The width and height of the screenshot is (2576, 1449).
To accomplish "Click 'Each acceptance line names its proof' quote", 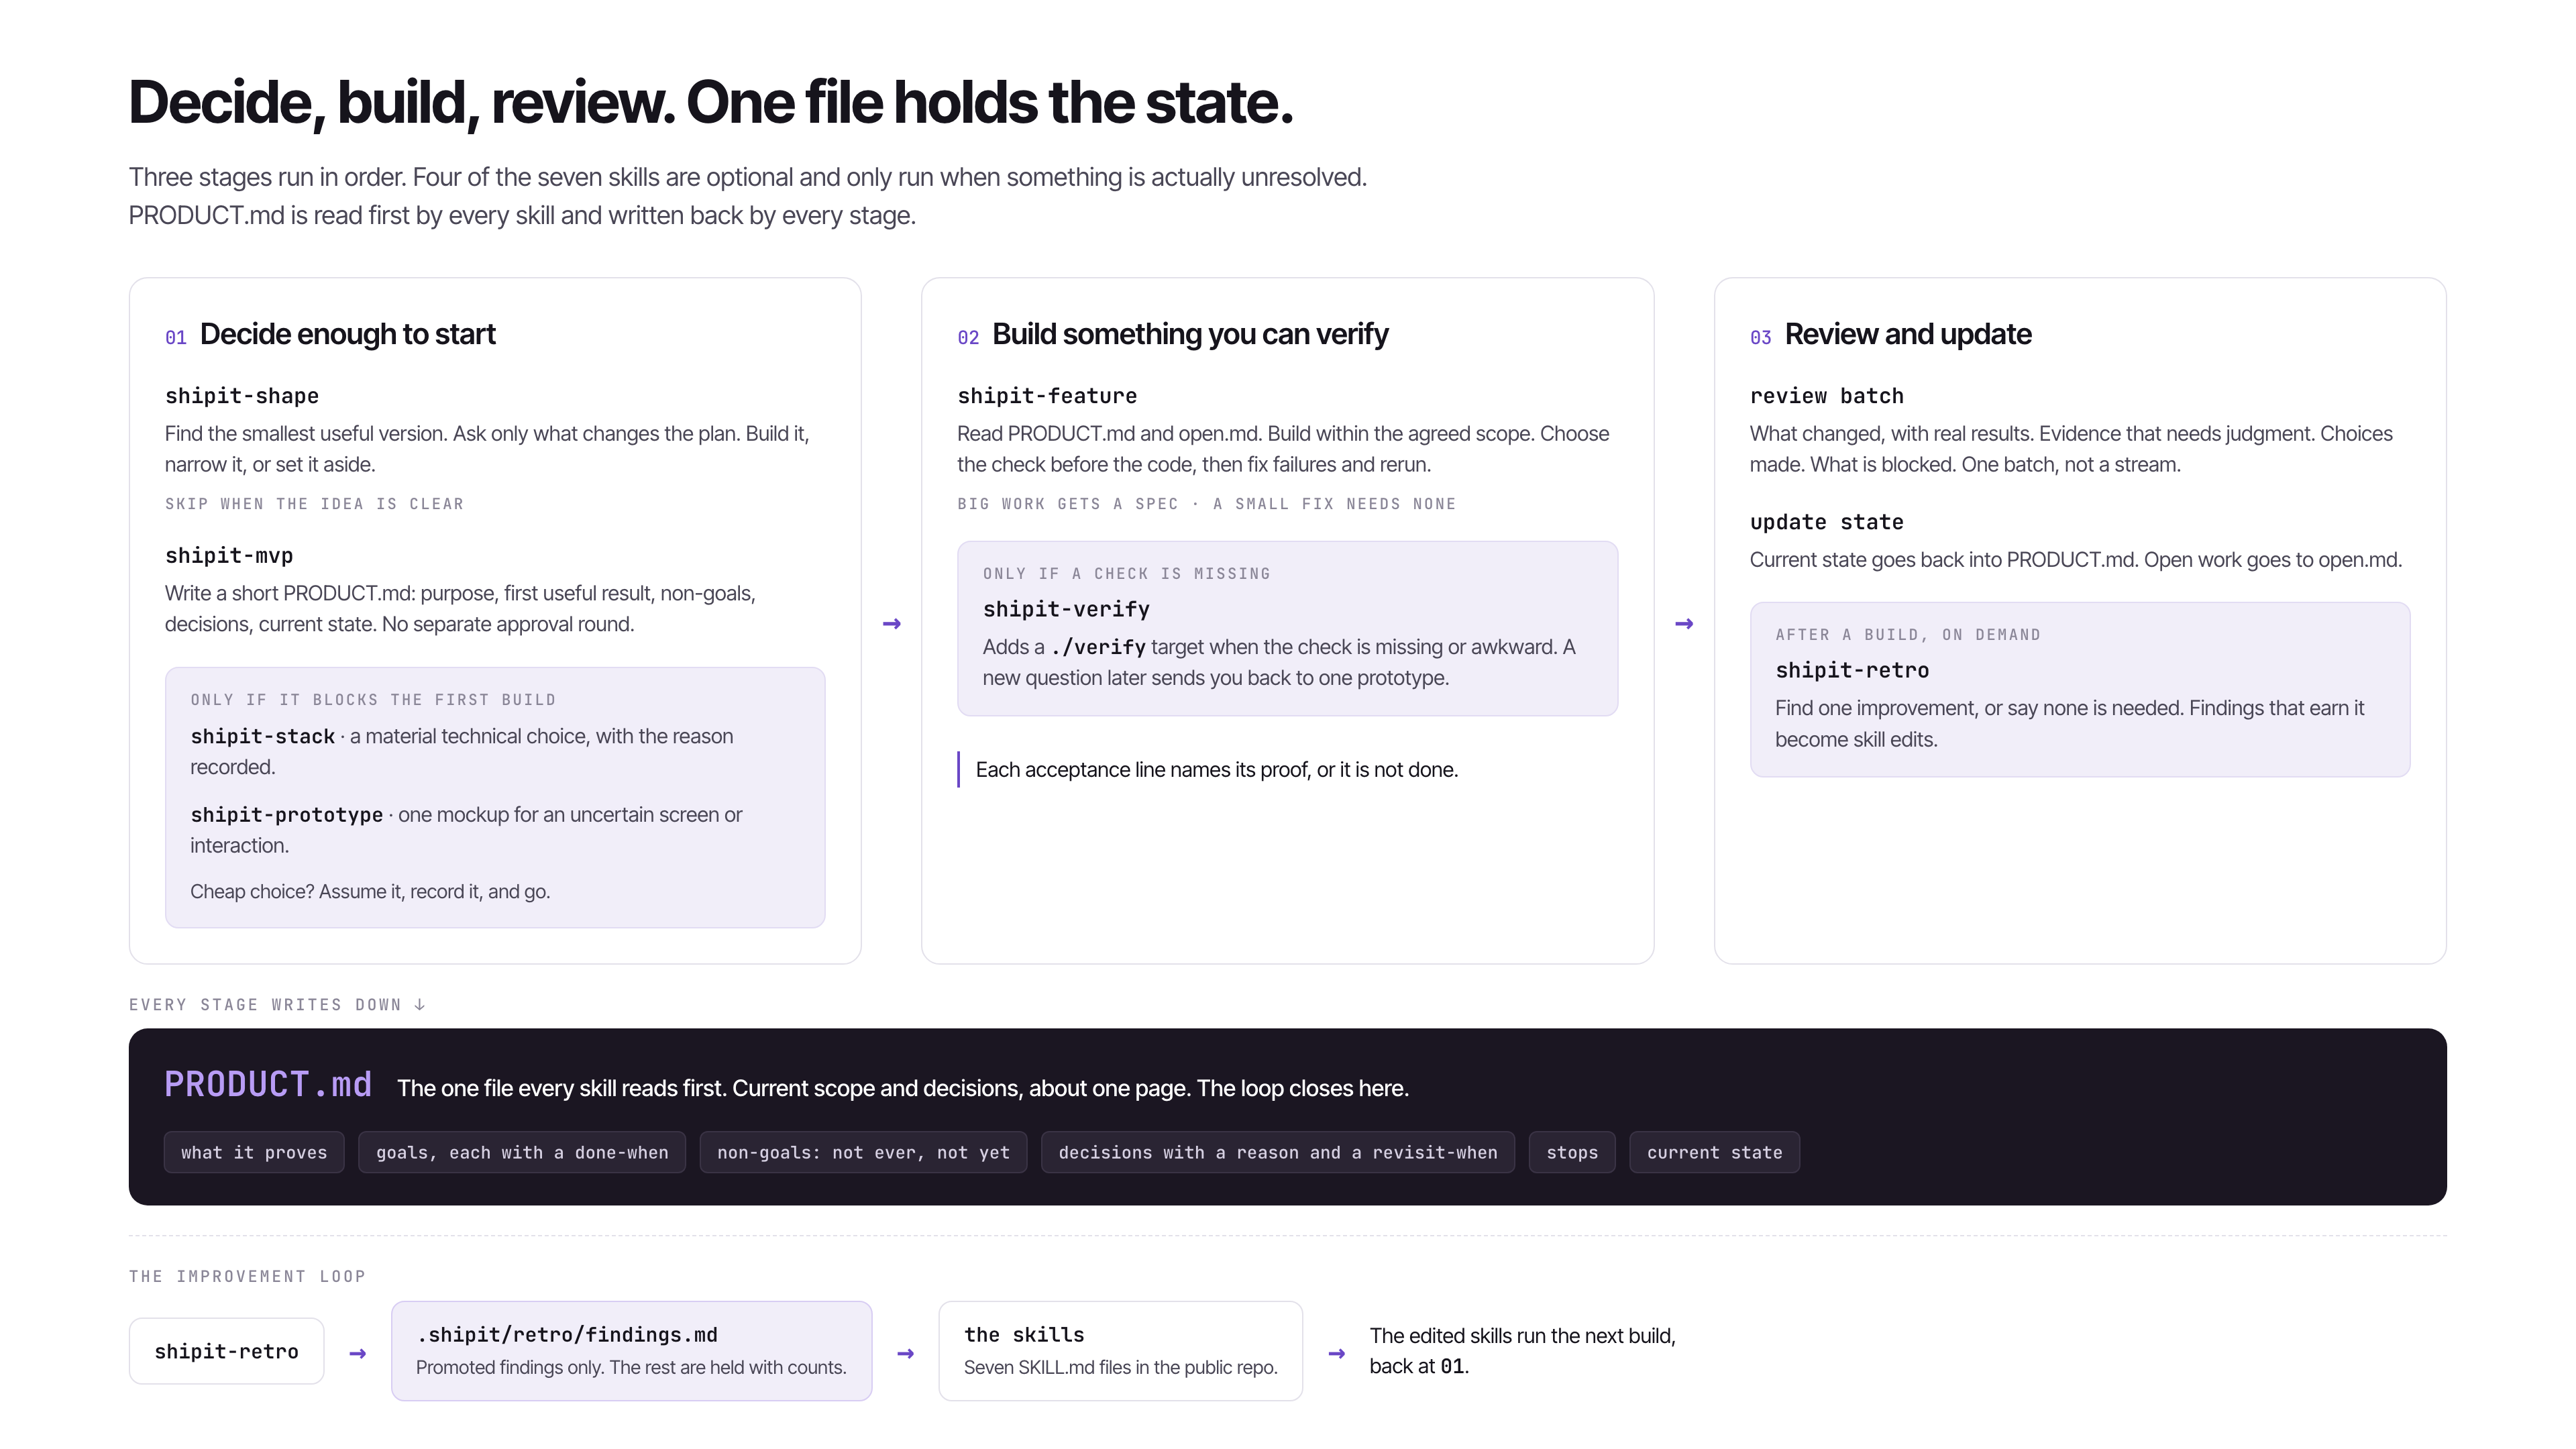I will 1217,770.
